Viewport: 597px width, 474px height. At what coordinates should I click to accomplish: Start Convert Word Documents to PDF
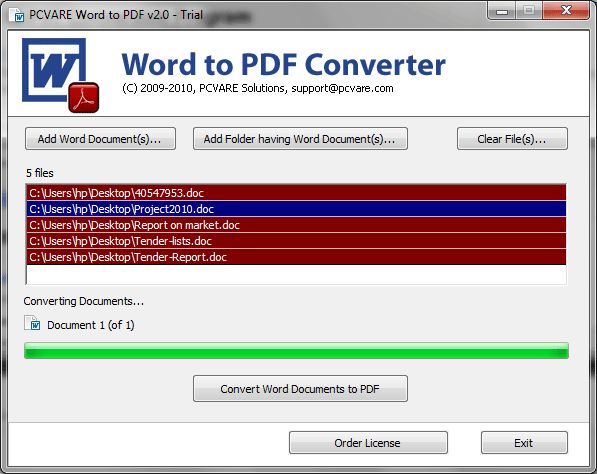(300, 389)
